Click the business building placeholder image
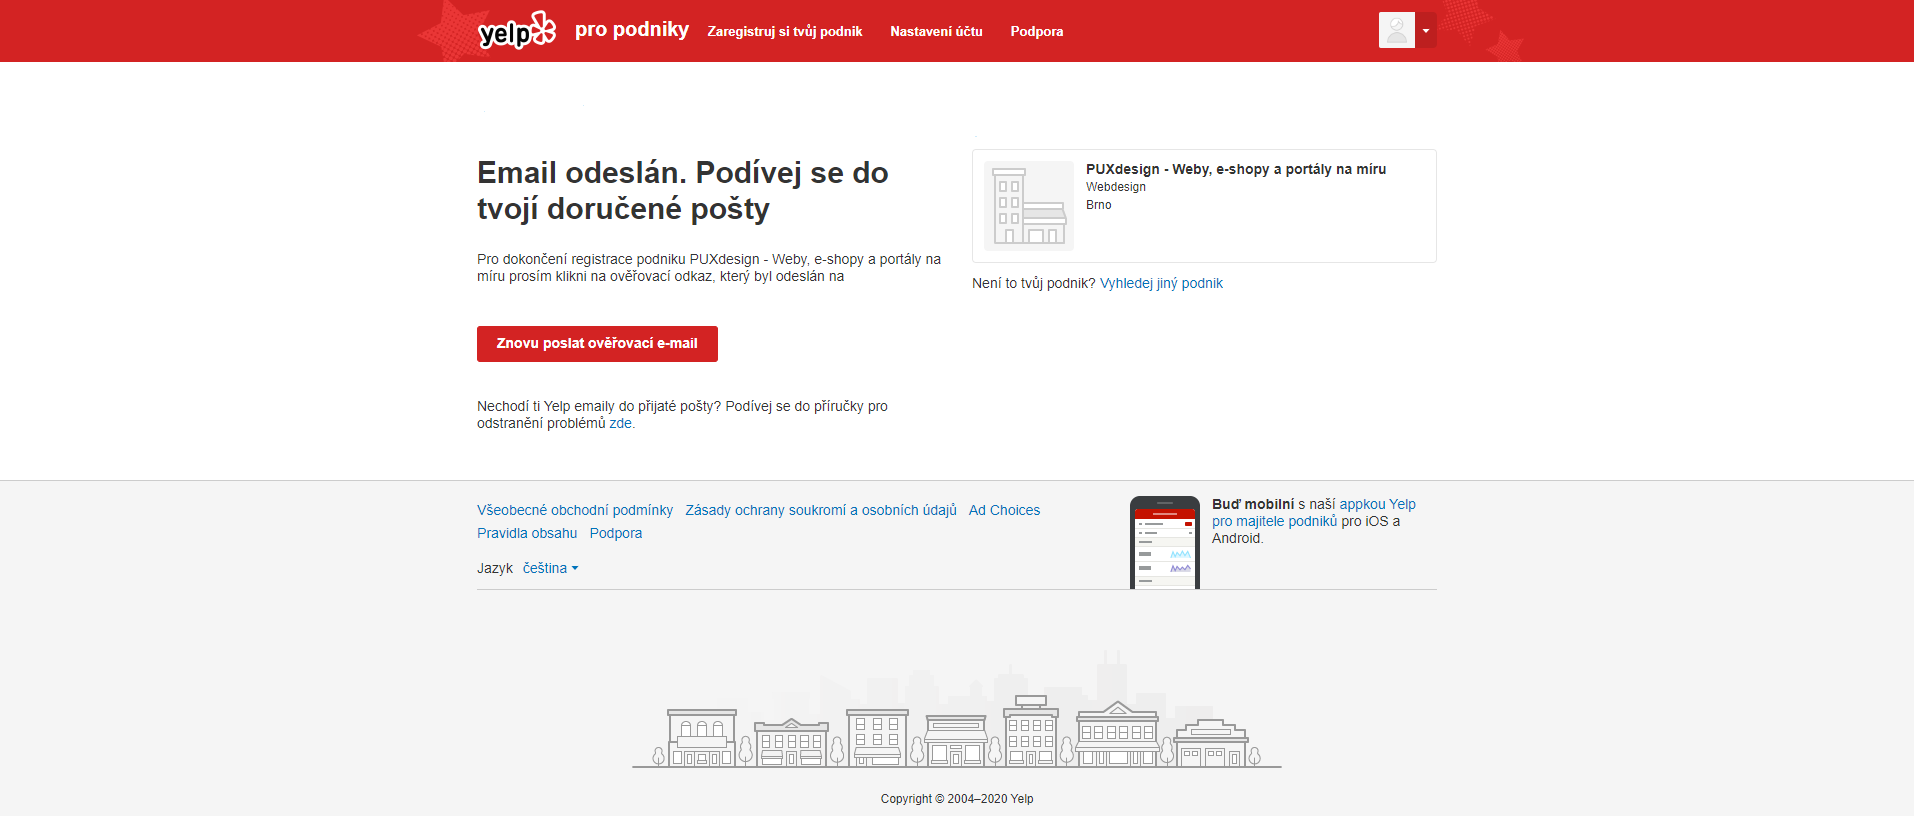Viewport: 1914px width, 816px height. point(1028,206)
